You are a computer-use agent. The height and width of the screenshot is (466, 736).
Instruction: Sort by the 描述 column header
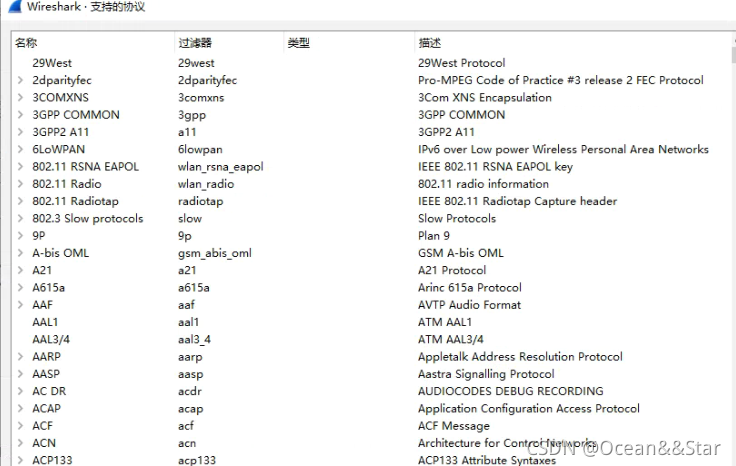(429, 43)
